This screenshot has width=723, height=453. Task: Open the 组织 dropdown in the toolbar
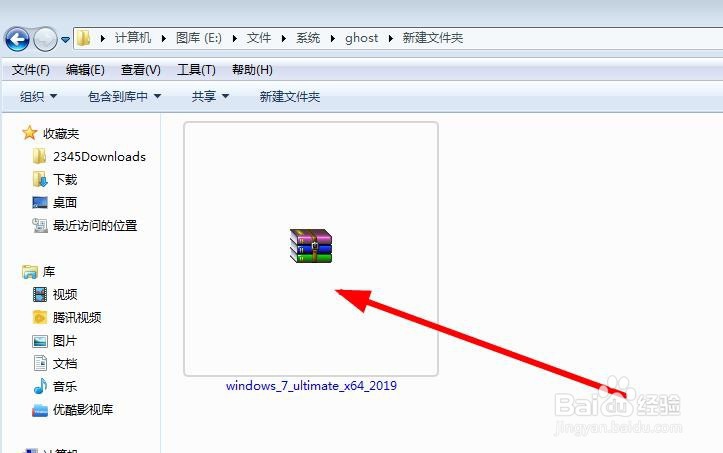[x=38, y=96]
